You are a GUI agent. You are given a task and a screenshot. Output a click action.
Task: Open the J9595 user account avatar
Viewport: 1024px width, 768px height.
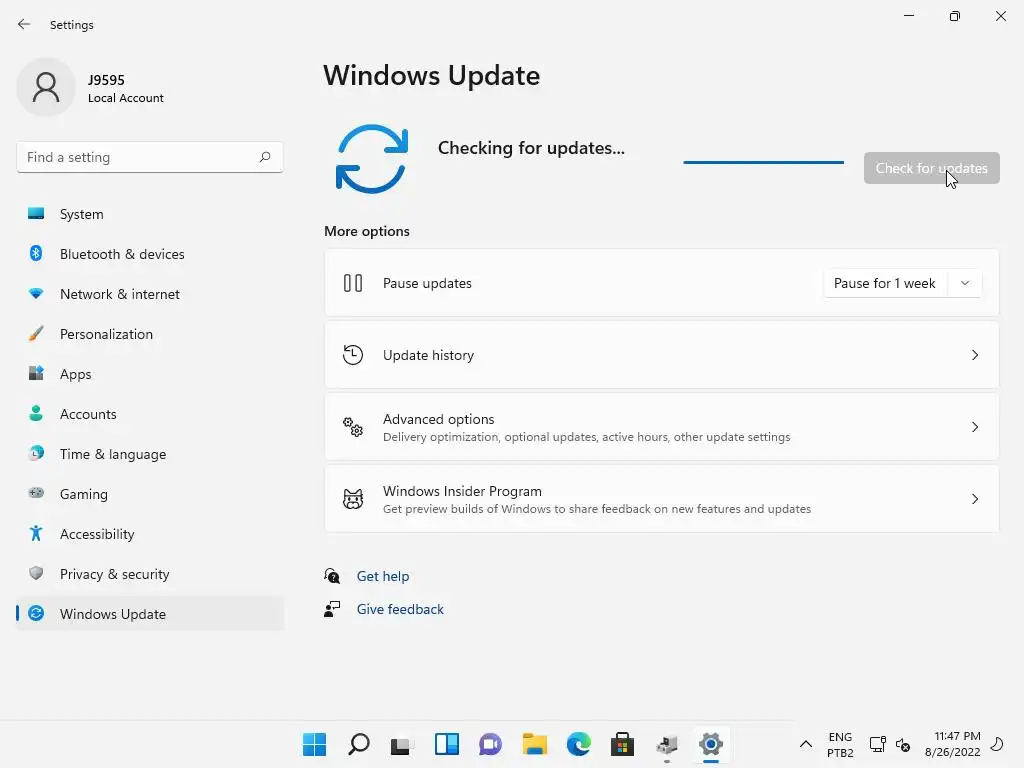(x=46, y=87)
